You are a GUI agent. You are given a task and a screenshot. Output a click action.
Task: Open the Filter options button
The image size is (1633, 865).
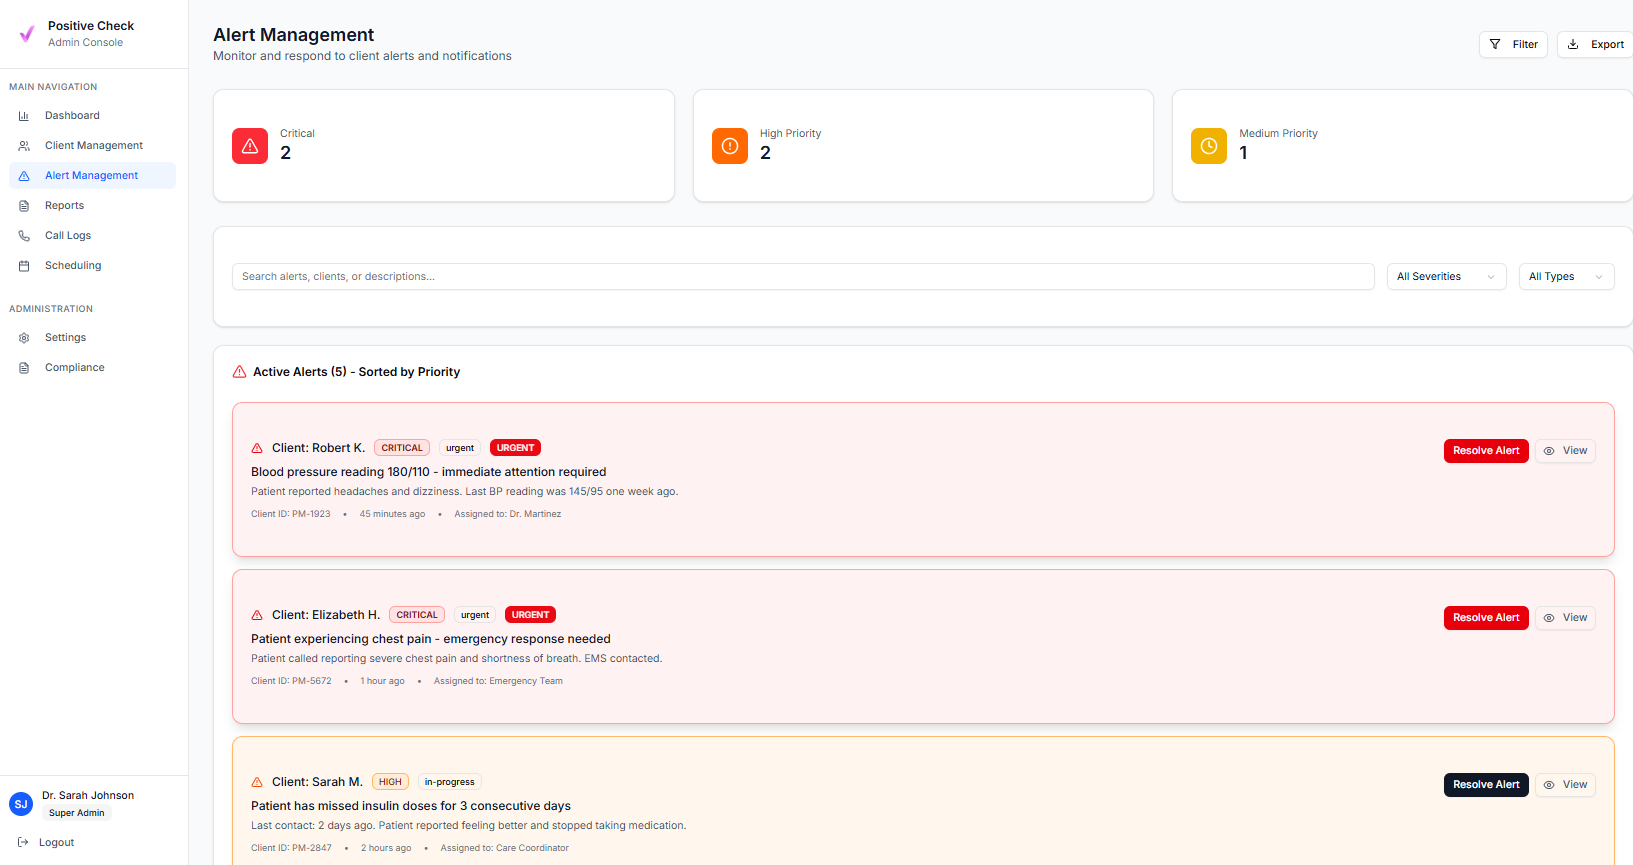pos(1513,44)
